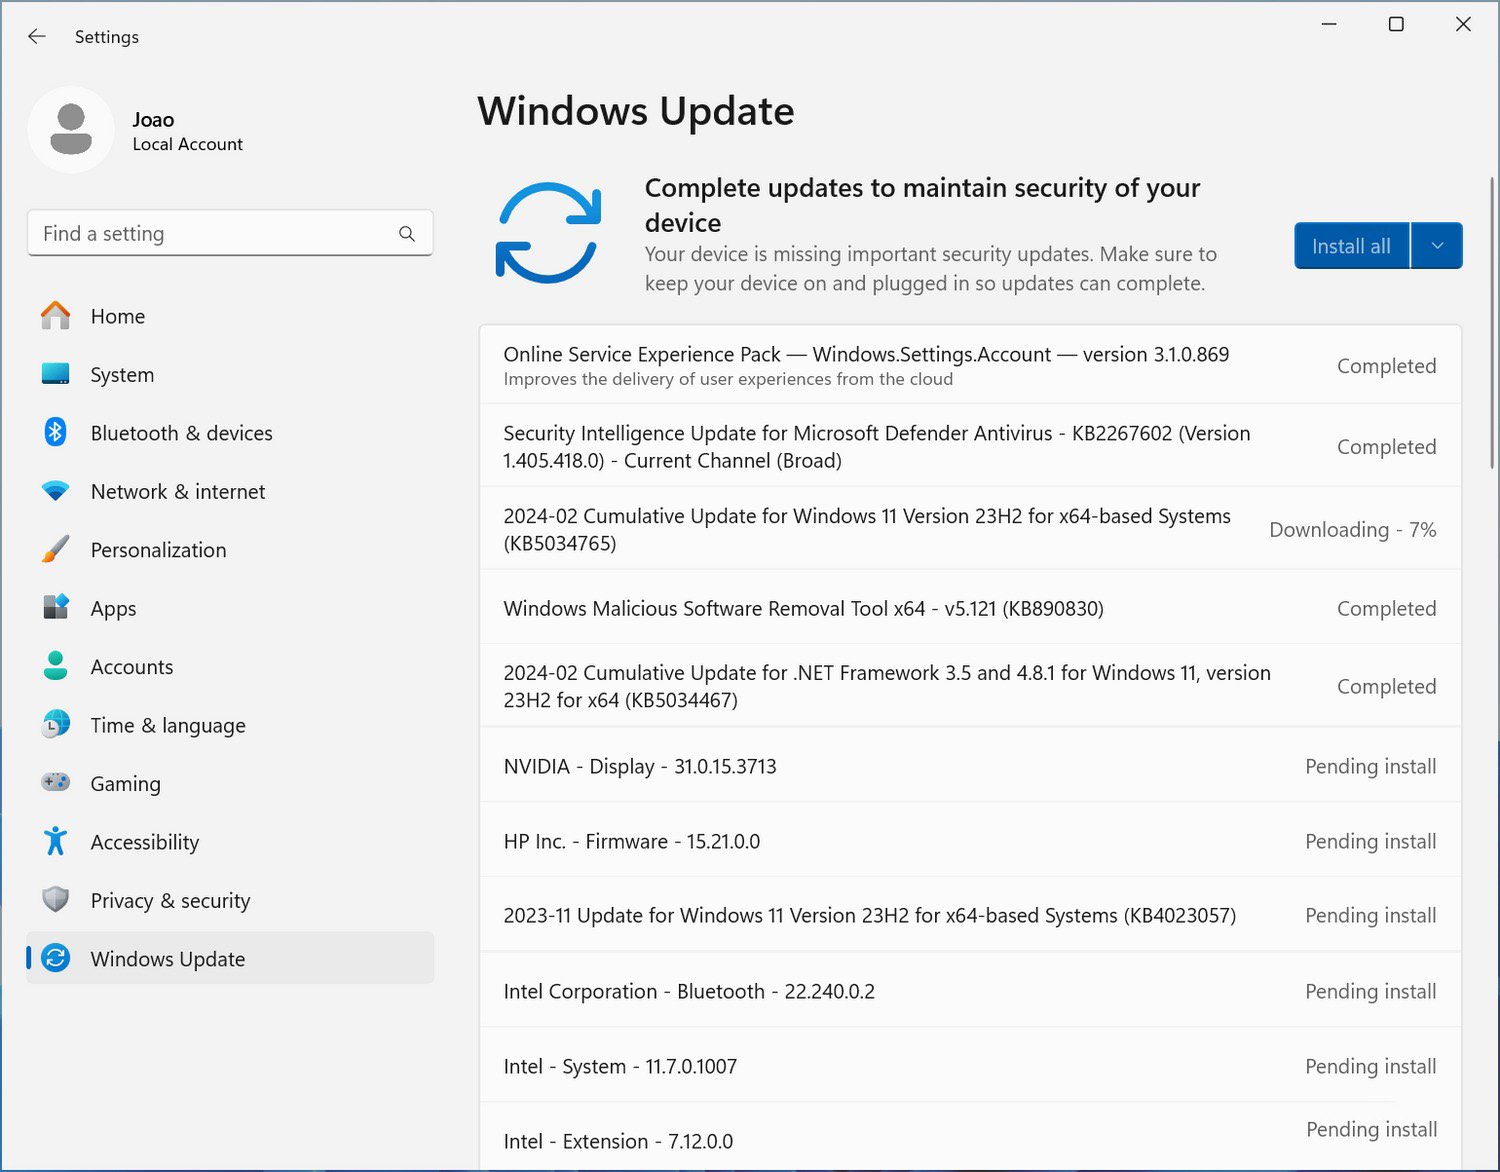Click the Joao user avatar picture

[x=71, y=130]
